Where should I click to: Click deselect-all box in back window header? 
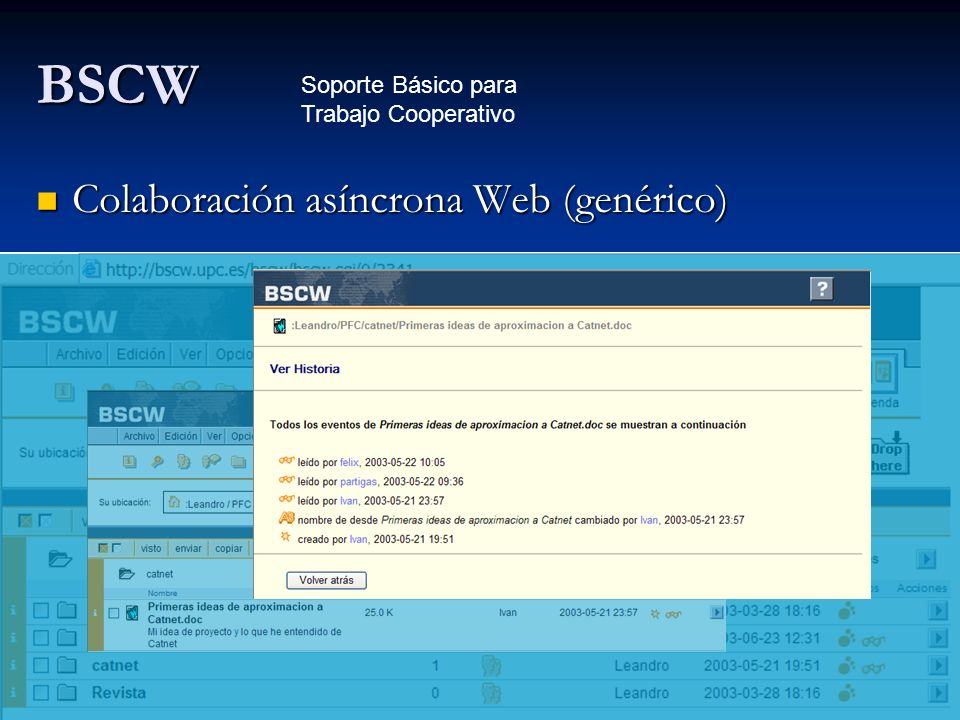coord(45,520)
